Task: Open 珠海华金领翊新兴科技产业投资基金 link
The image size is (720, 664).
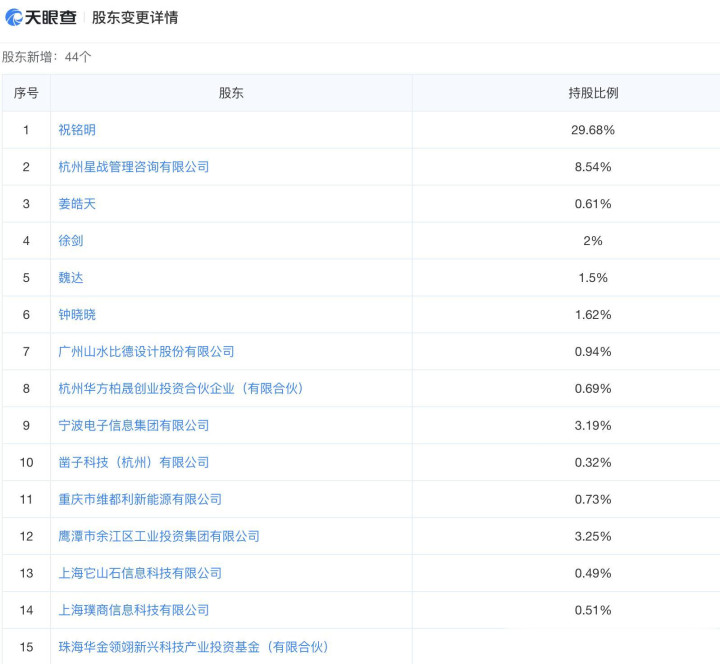Action: 193,647
